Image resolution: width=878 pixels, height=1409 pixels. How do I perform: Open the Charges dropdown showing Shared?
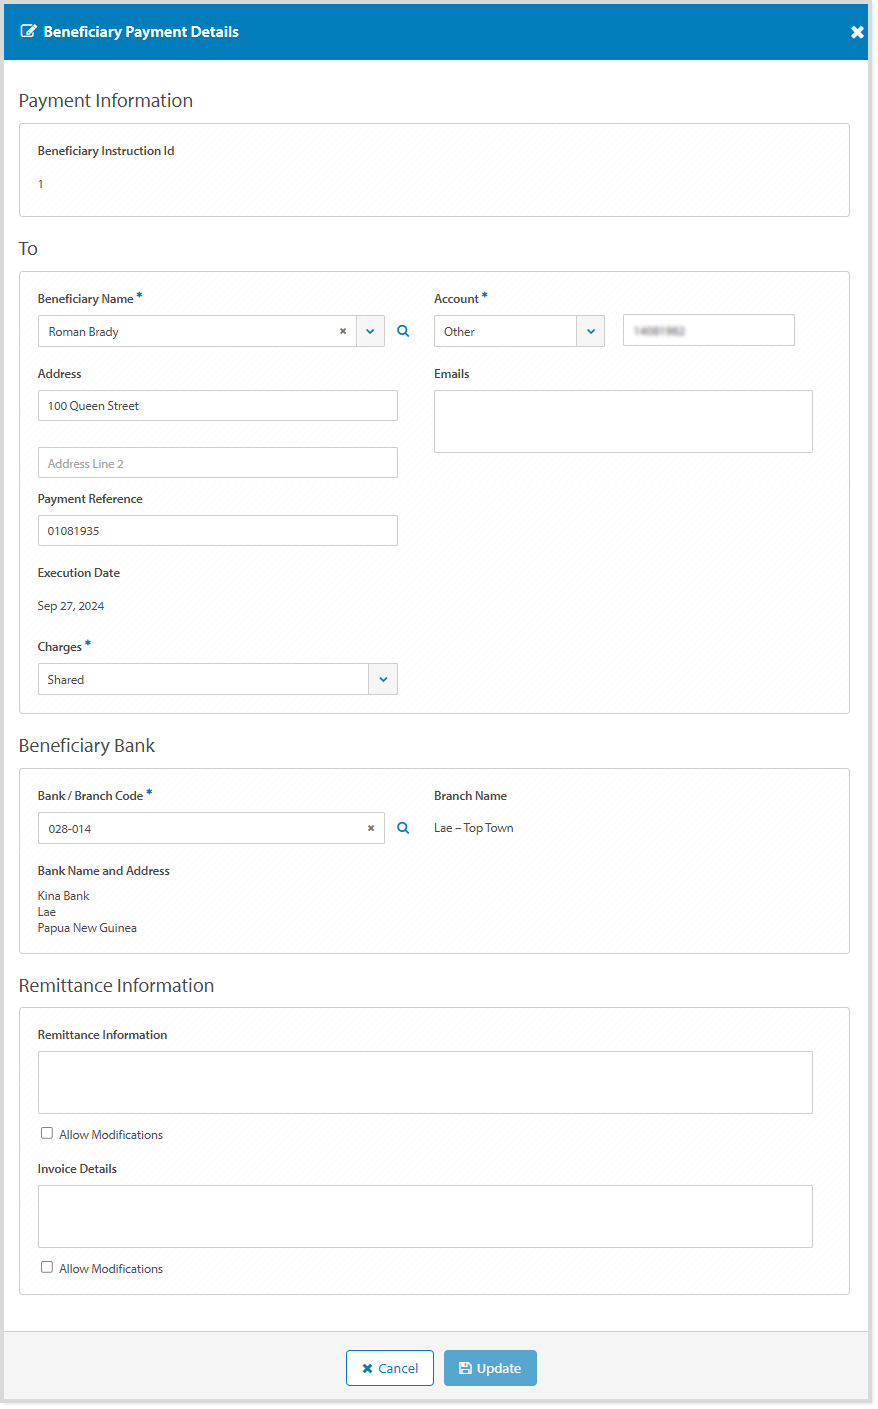point(383,679)
